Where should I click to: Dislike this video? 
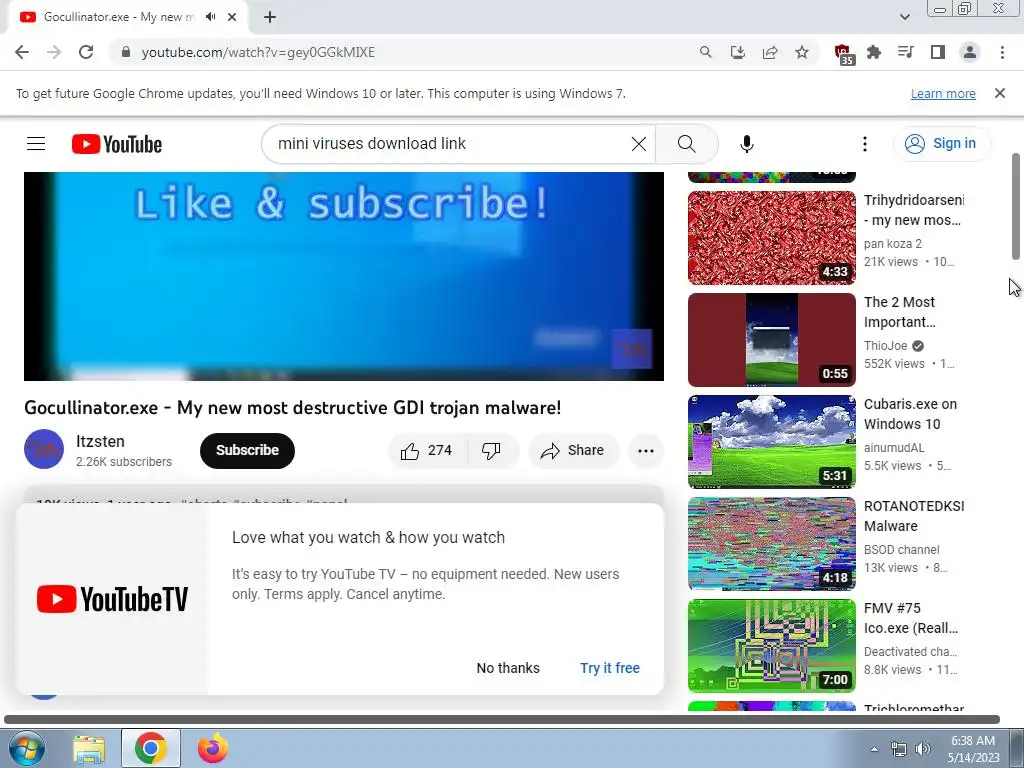coord(491,451)
